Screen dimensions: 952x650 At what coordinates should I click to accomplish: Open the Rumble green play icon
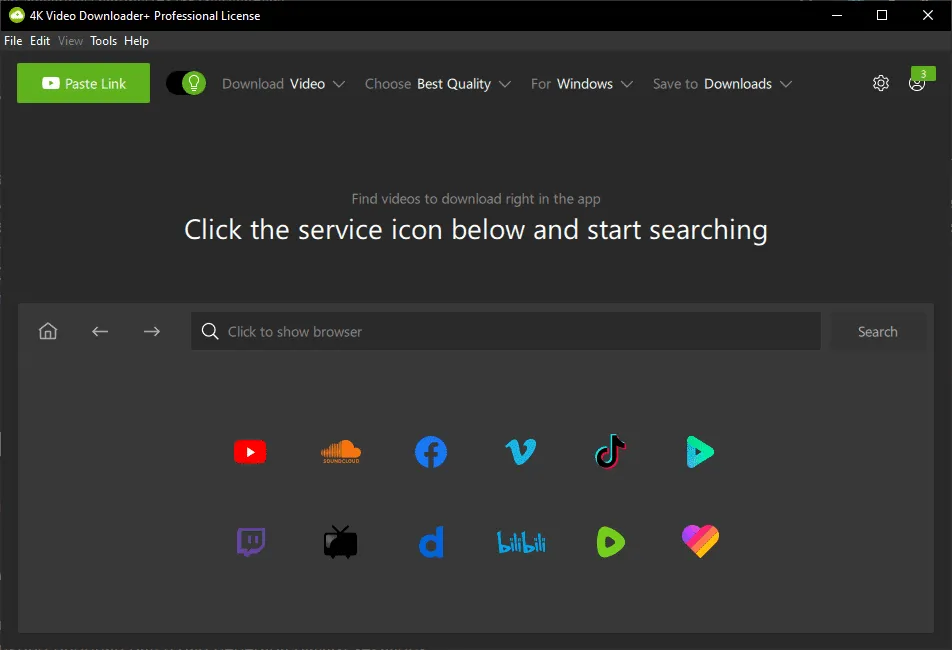pyautogui.click(x=611, y=542)
